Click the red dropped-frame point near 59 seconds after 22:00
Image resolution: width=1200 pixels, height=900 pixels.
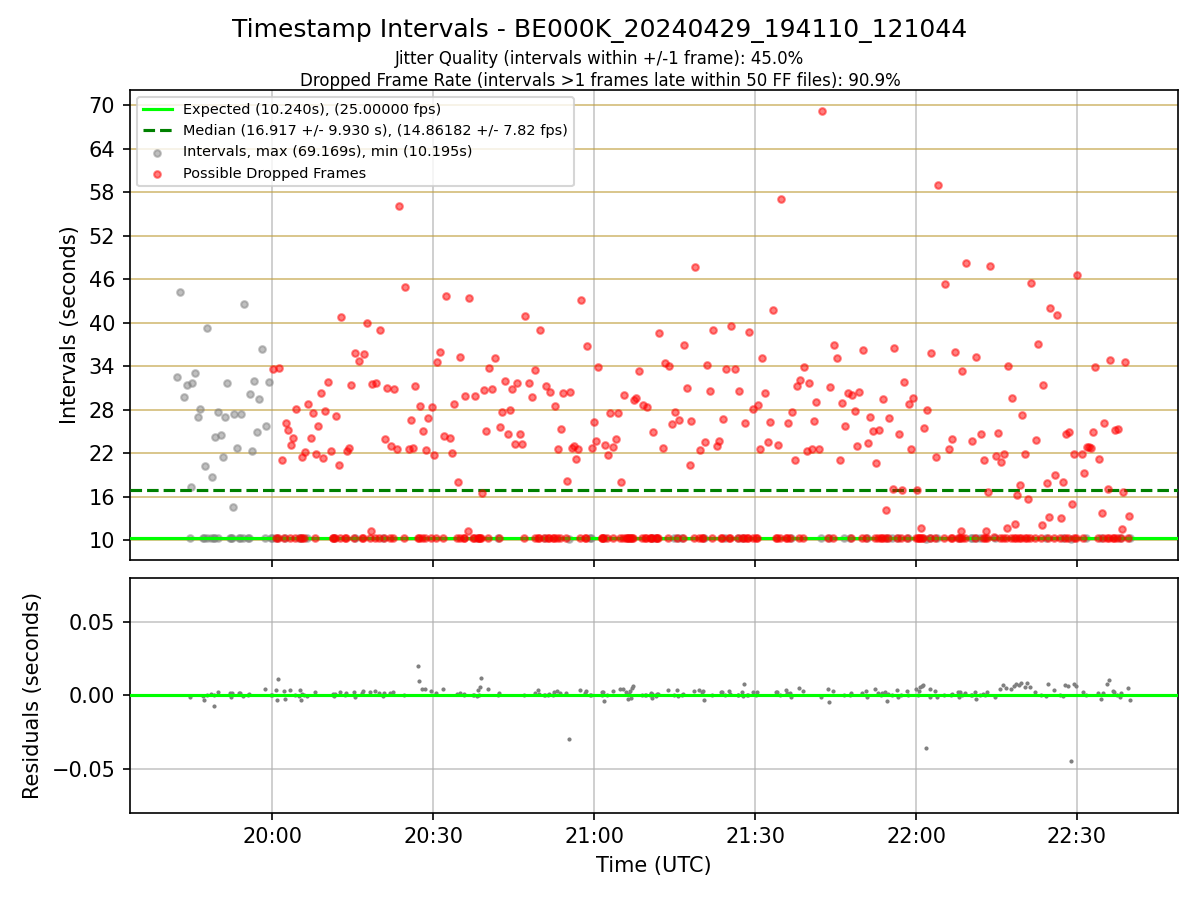click(938, 185)
